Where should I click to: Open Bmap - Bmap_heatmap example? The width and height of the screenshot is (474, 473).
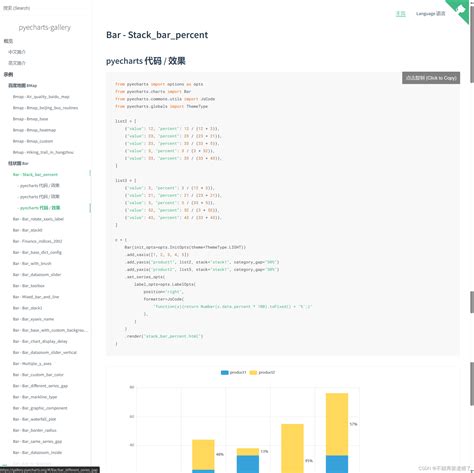34,130
